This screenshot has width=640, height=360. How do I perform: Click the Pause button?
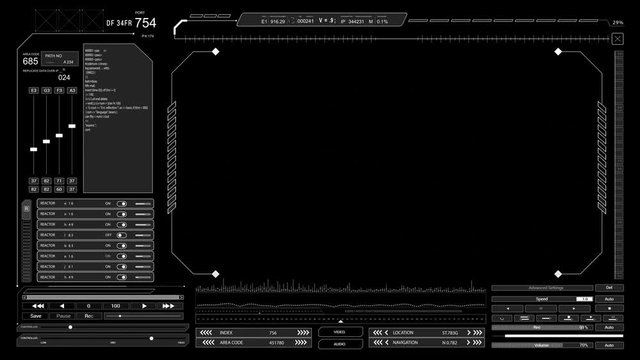pyautogui.click(x=63, y=316)
